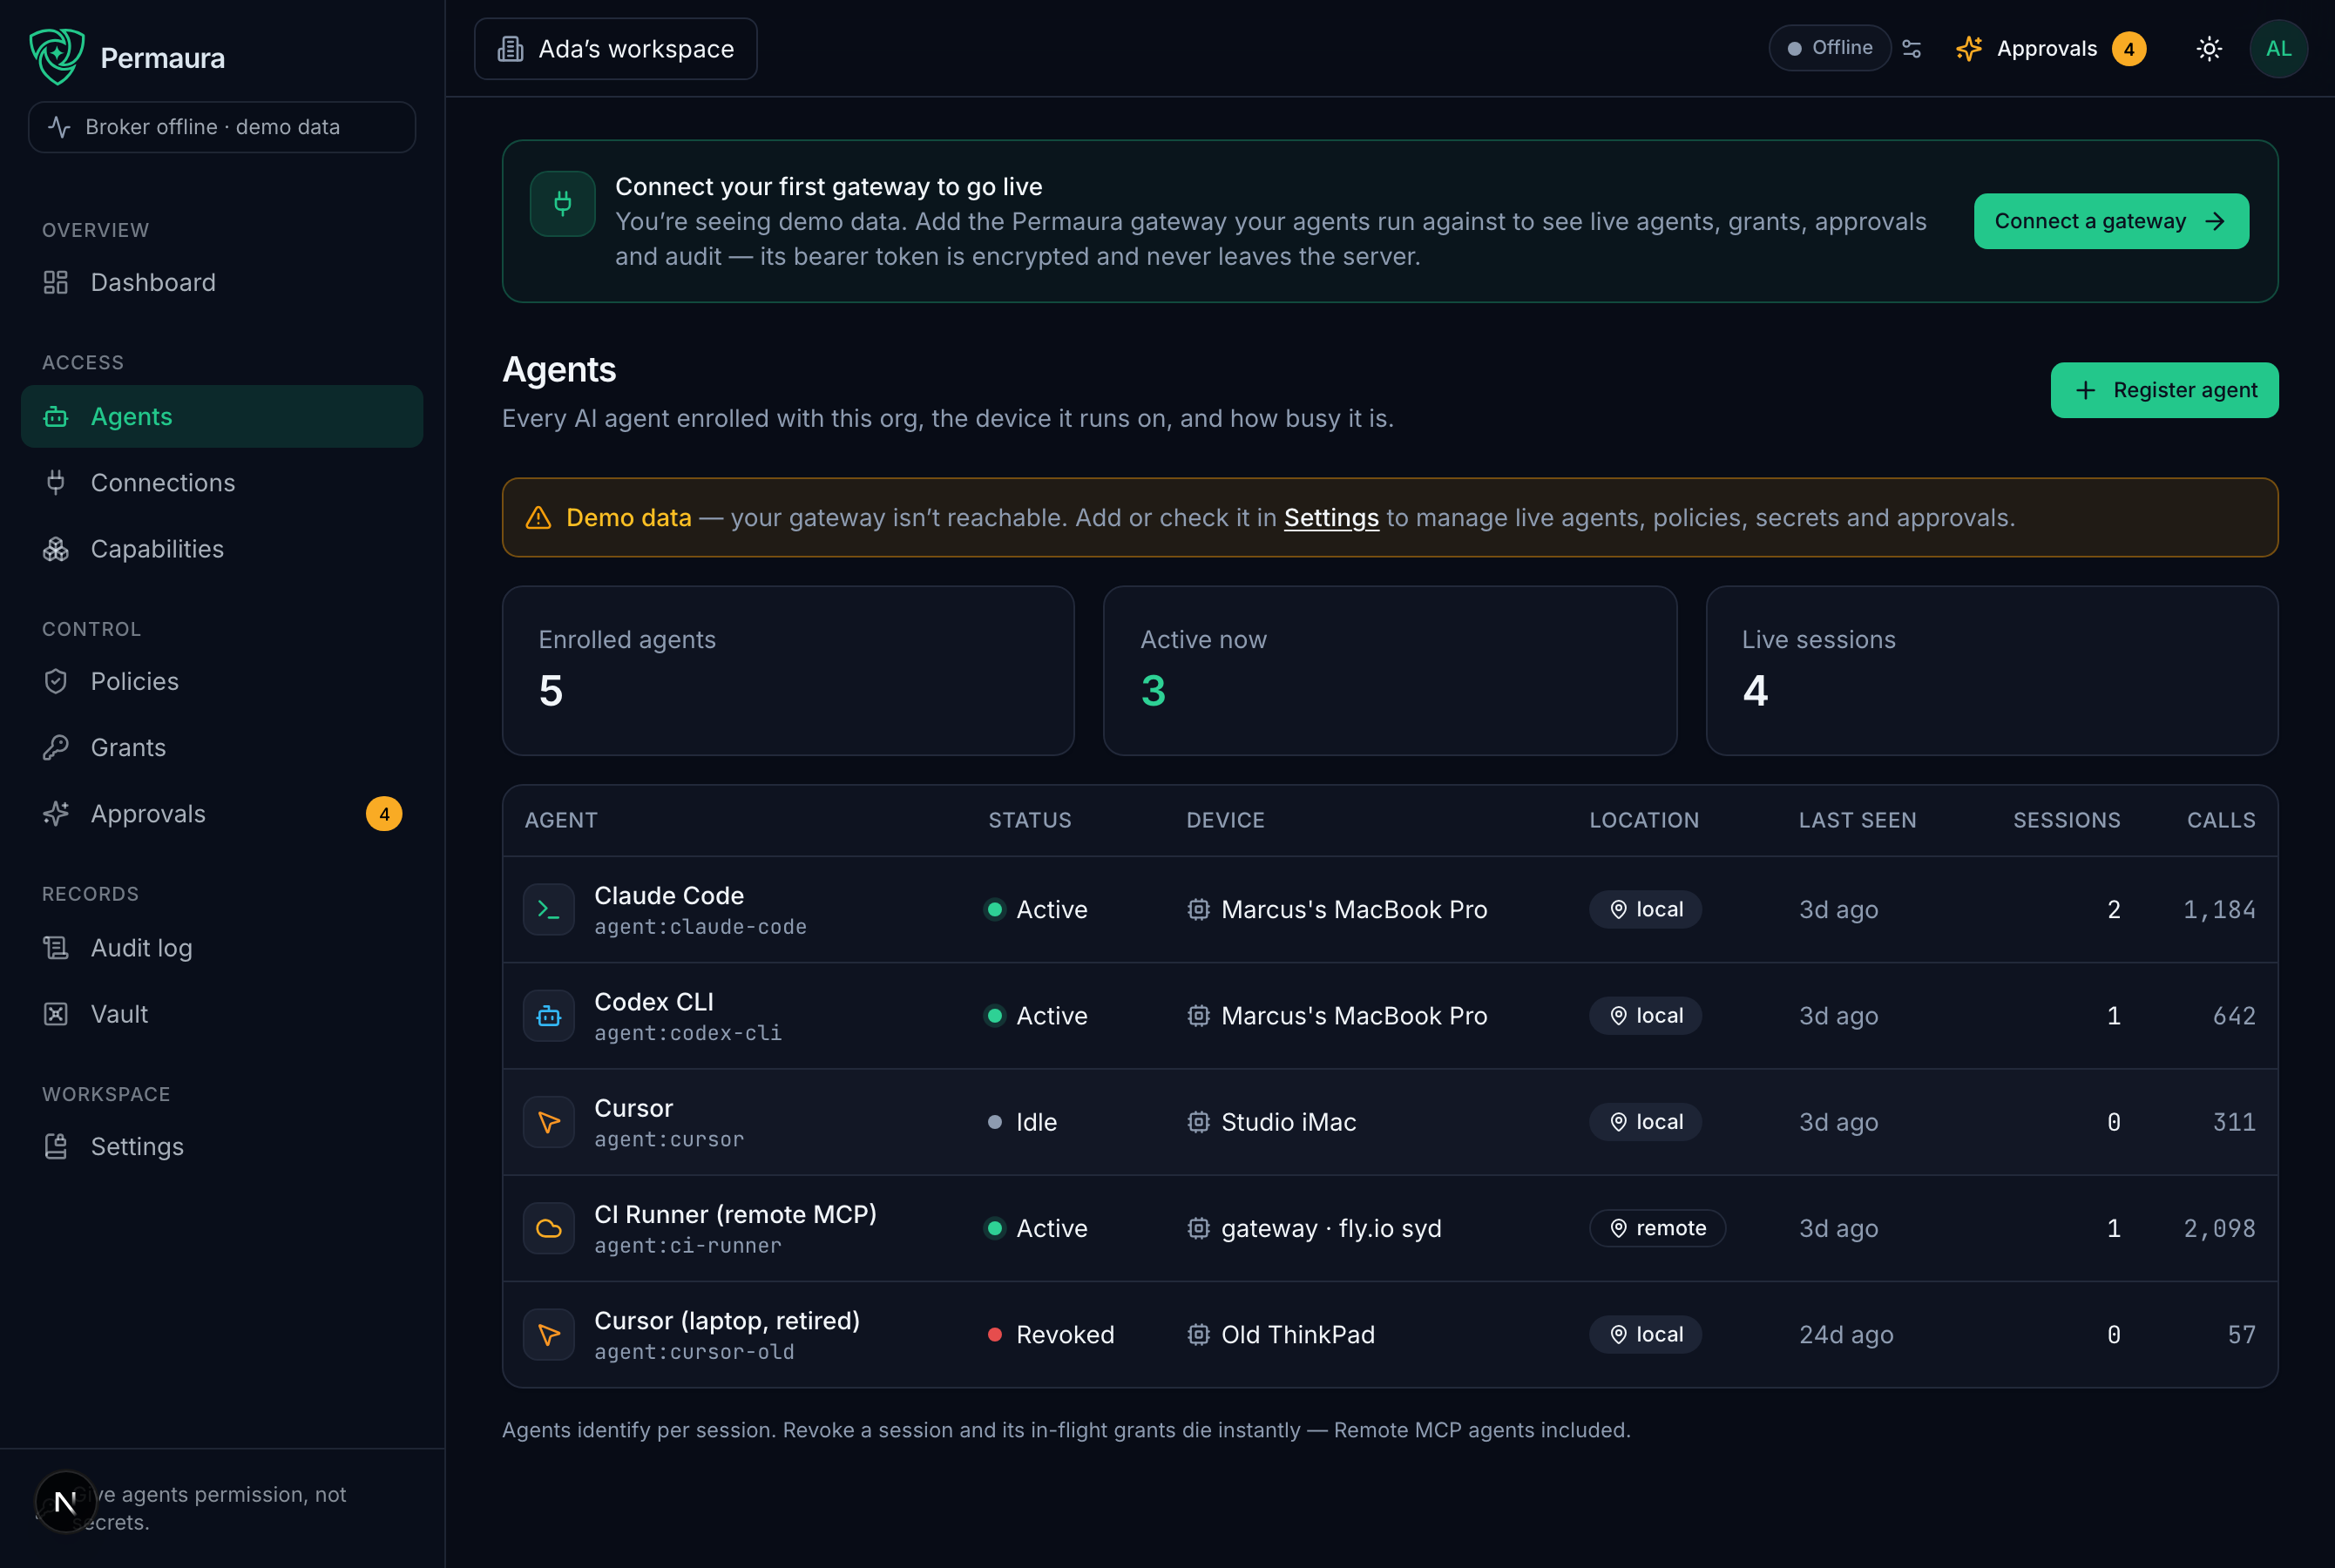Open Ada's workspace switcher
Image resolution: width=2335 pixels, height=1568 pixels.
click(615, 49)
